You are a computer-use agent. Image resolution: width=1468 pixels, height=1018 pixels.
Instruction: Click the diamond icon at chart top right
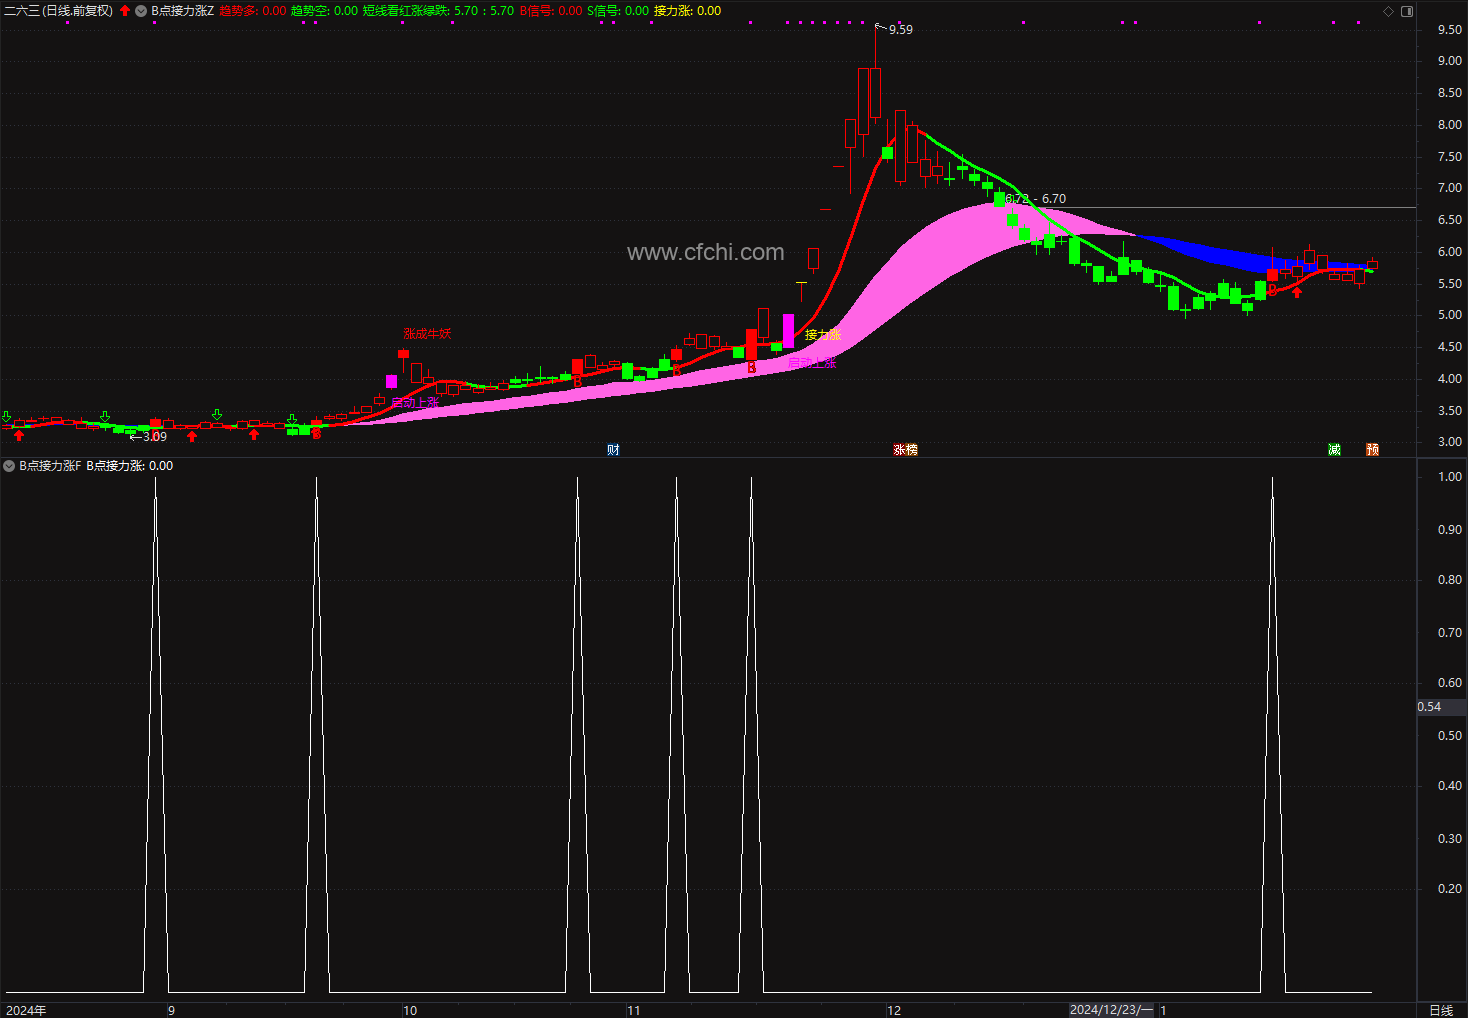[x=1388, y=11]
